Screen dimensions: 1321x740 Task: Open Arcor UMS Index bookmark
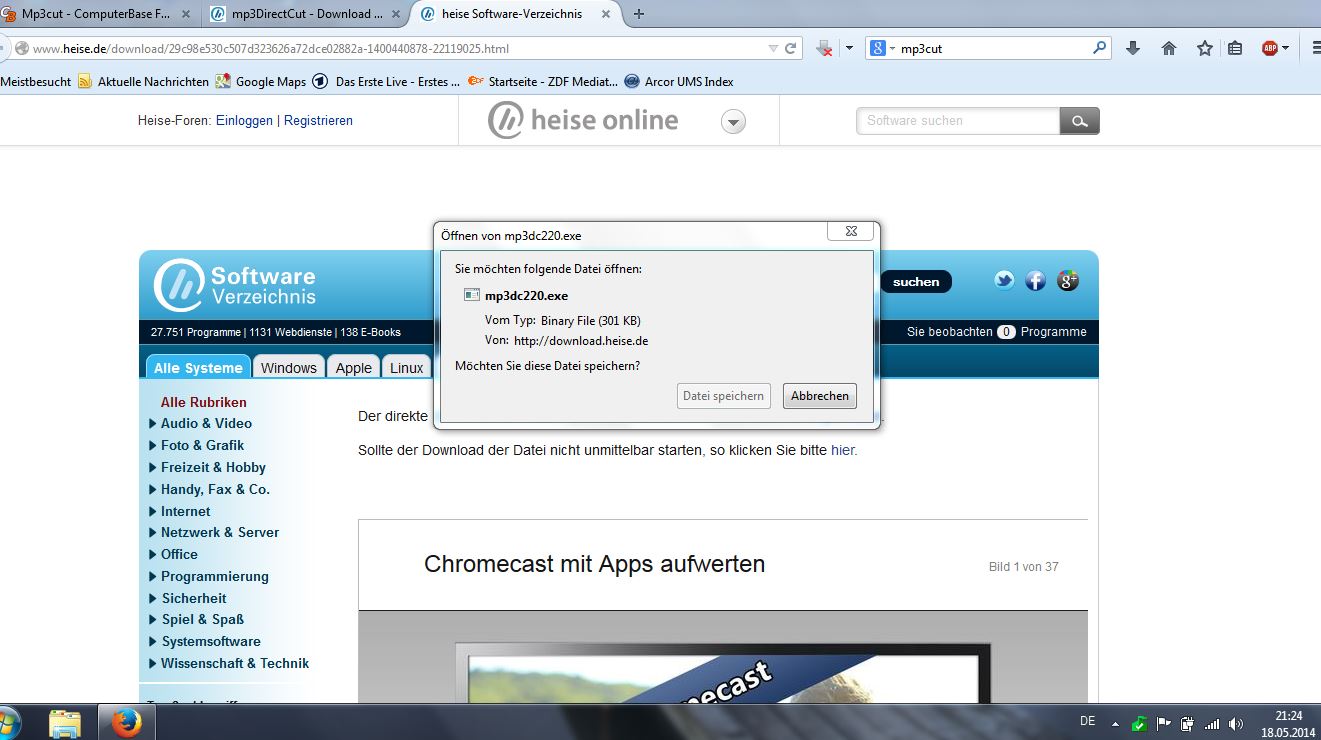pyautogui.click(x=679, y=82)
